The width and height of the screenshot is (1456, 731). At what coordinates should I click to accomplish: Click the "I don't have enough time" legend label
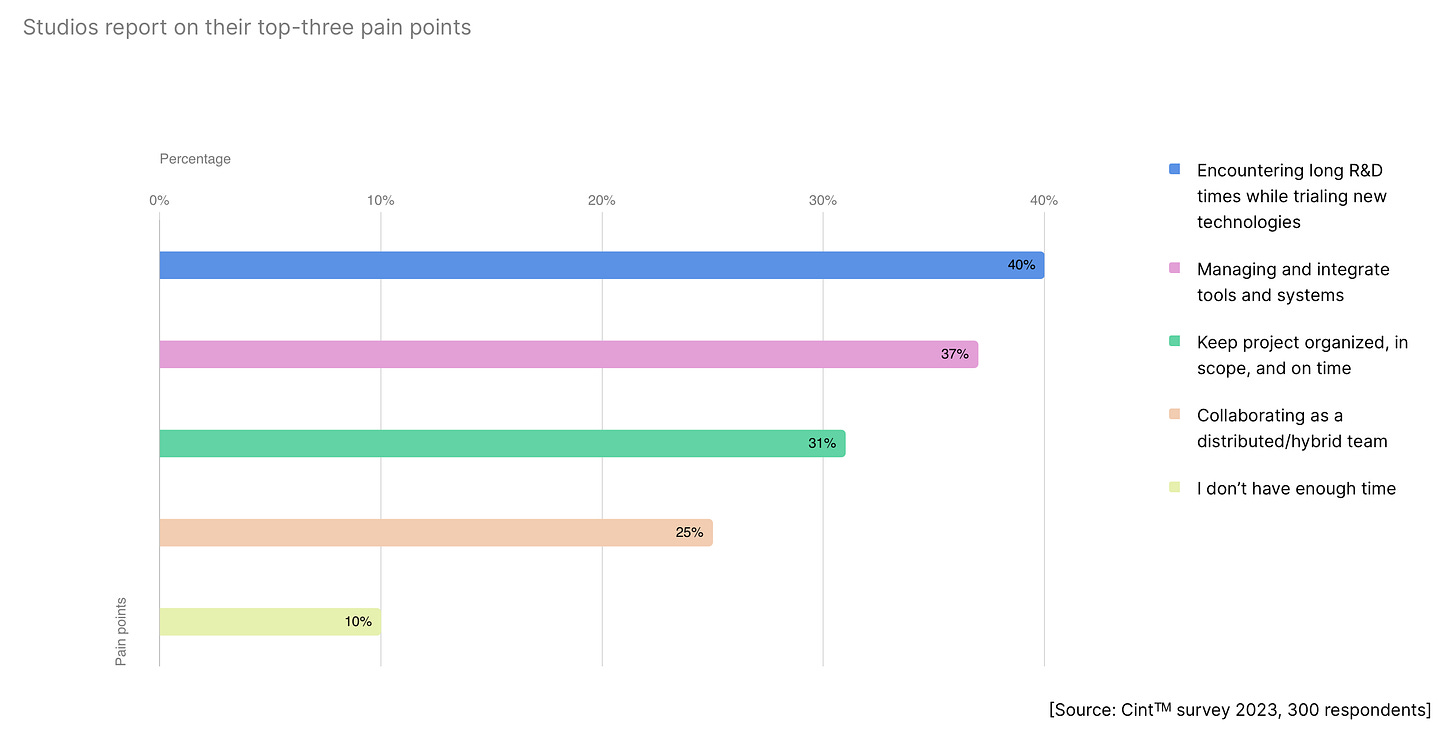pos(1296,488)
